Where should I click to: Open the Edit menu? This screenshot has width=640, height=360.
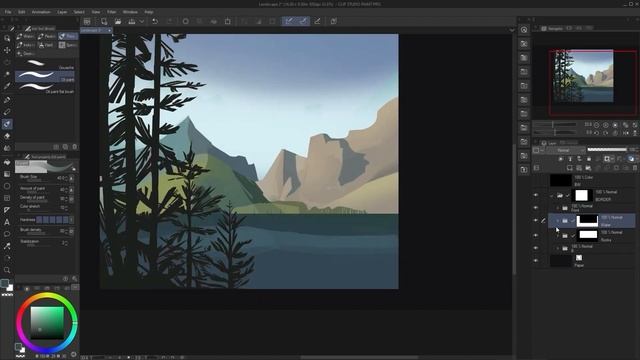[22, 12]
